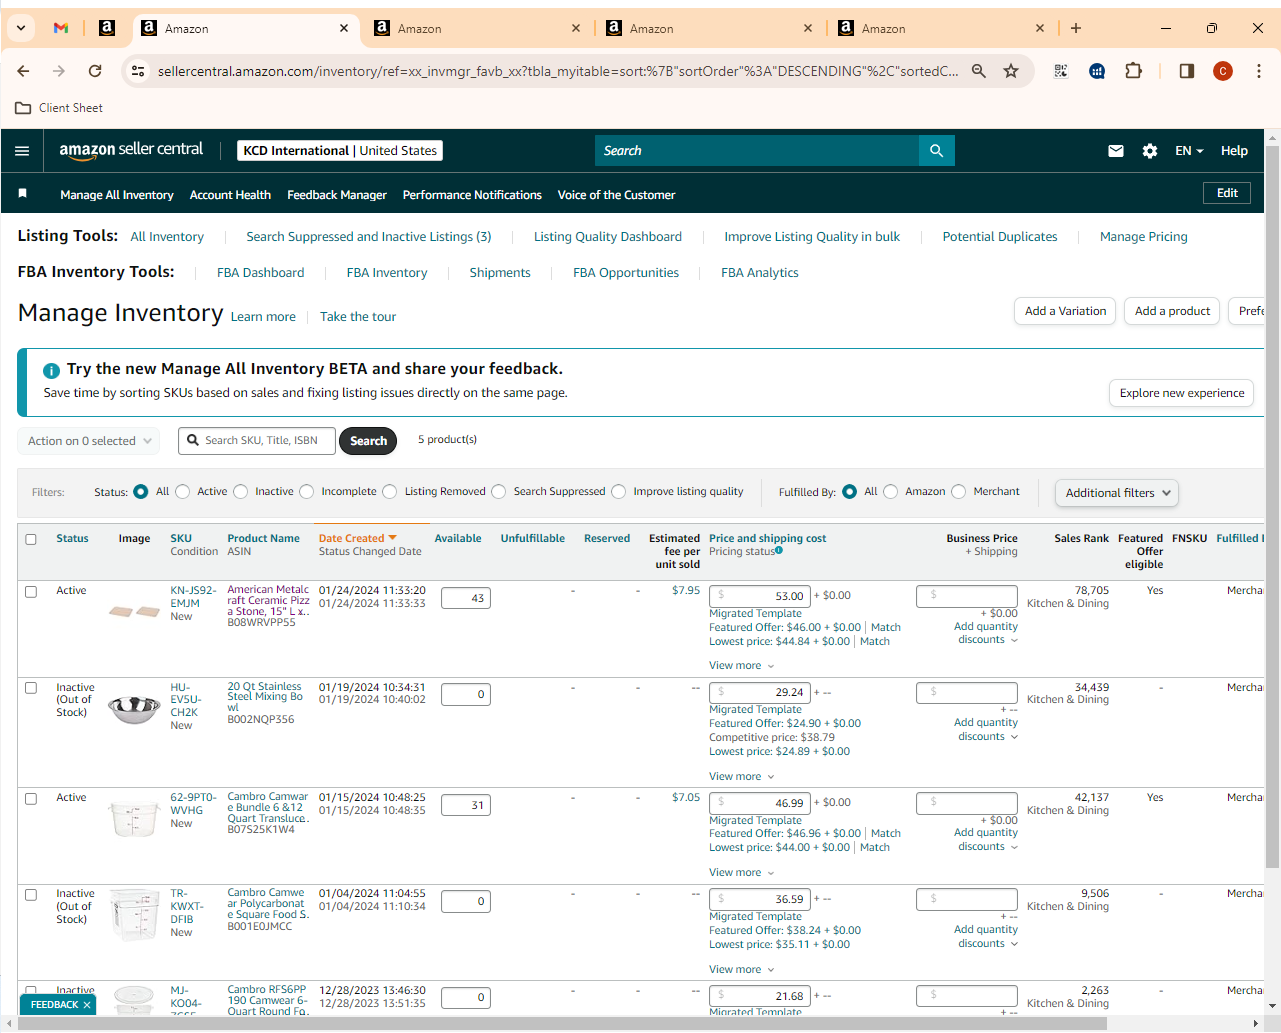Expand View more for the 36.59 priced listing
Viewport: 1281px width, 1033px height.
coord(741,970)
